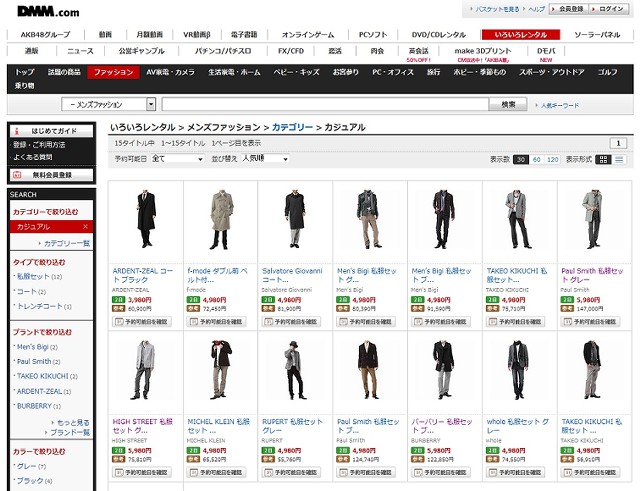
Task: Focus the search text input field
Action: [325, 104]
